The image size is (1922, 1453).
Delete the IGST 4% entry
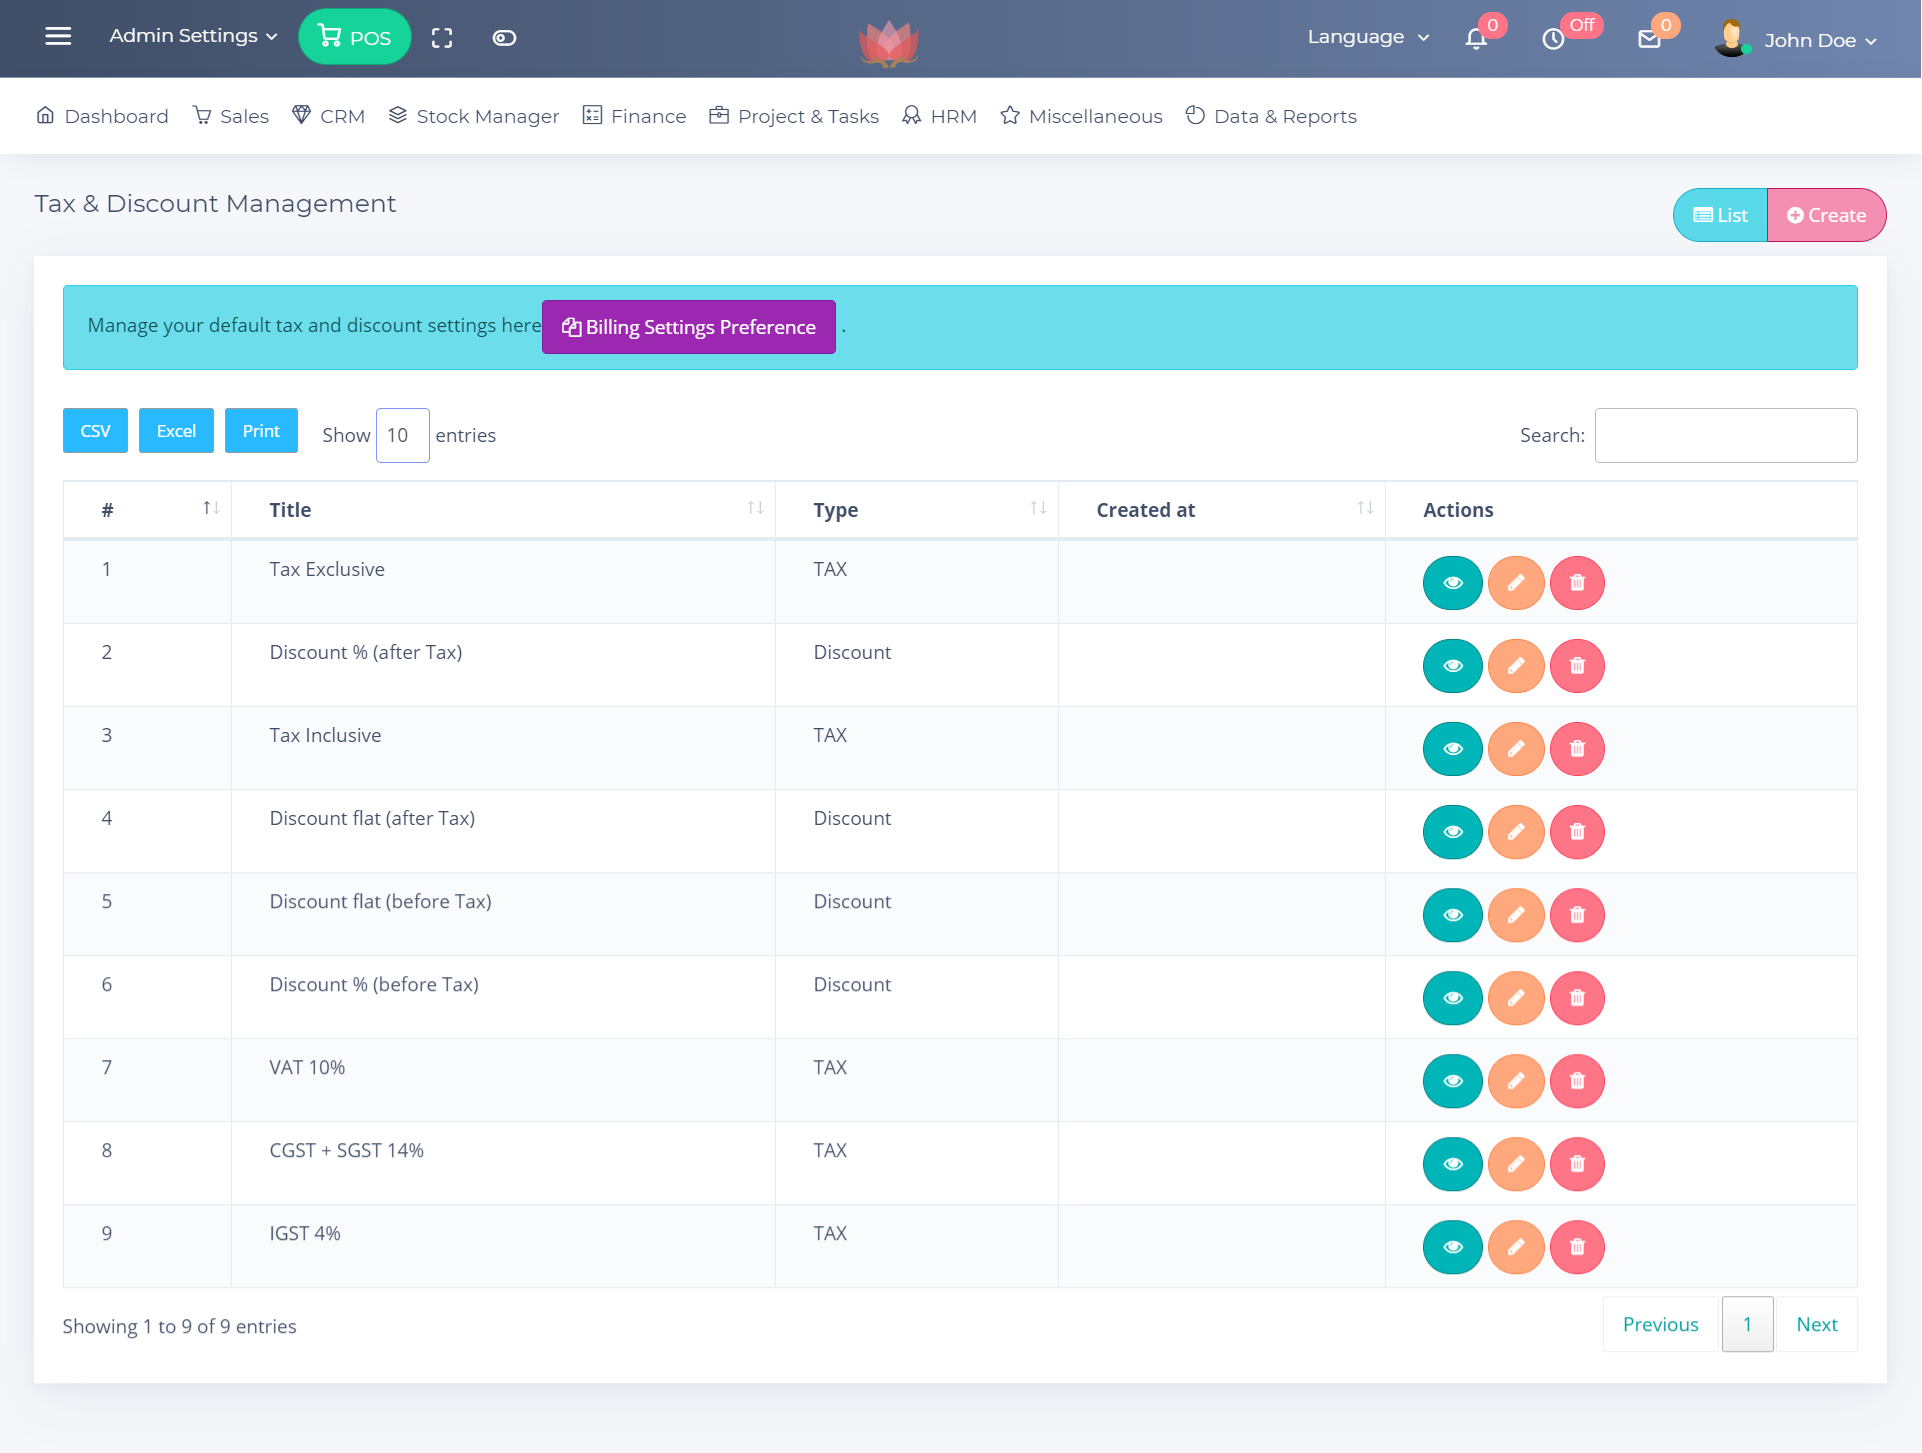pos(1577,1247)
